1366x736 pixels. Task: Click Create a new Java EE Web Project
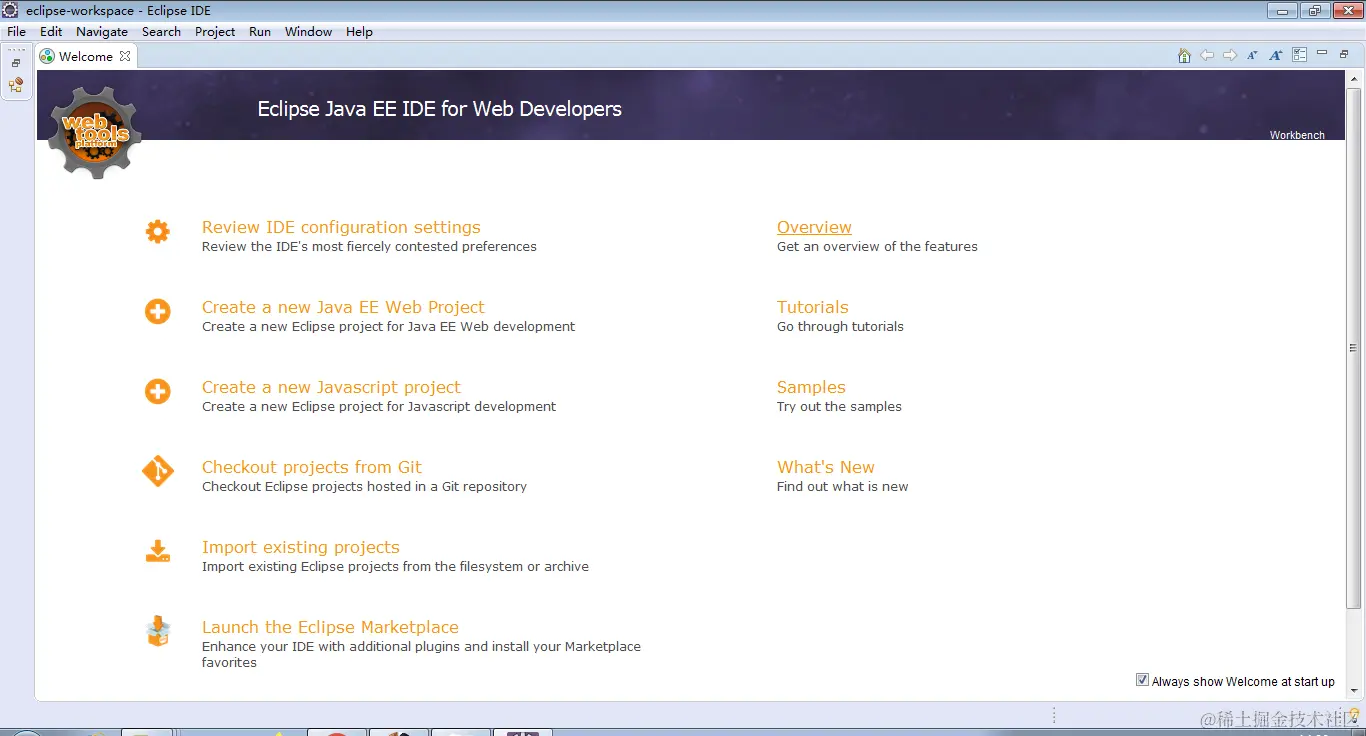tap(343, 307)
